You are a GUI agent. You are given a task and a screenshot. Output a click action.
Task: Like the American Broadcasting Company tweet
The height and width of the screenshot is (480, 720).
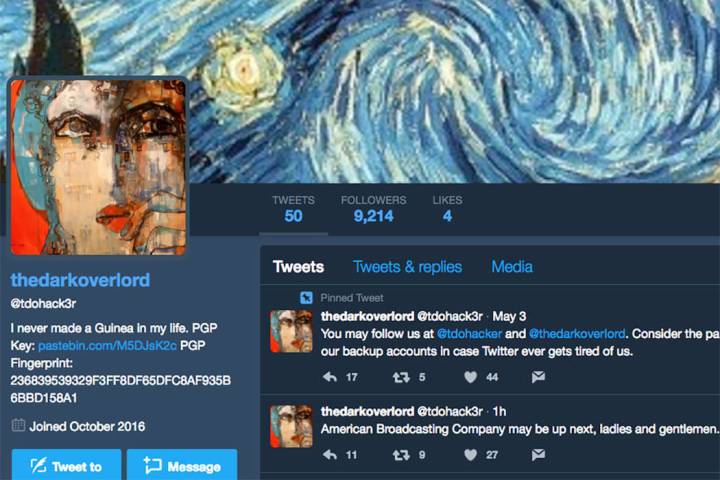470,455
